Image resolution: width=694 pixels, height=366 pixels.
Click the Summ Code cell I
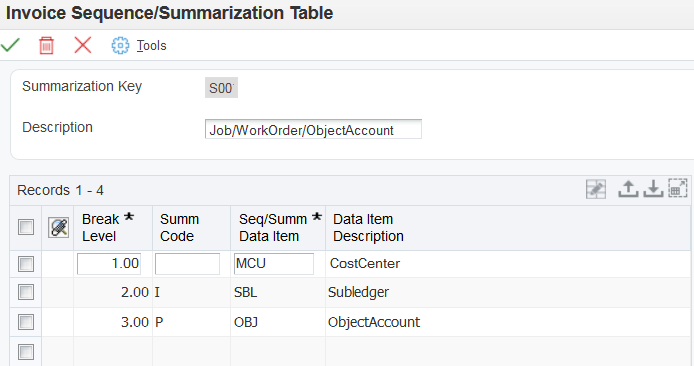tap(192, 292)
